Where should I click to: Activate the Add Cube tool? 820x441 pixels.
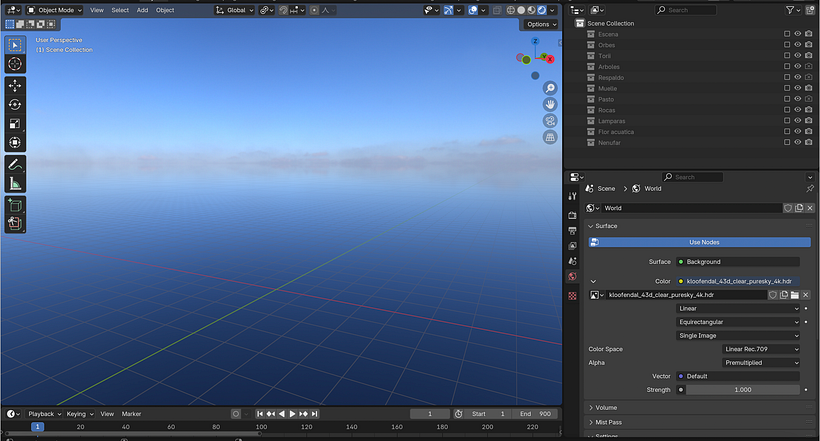coord(15,205)
